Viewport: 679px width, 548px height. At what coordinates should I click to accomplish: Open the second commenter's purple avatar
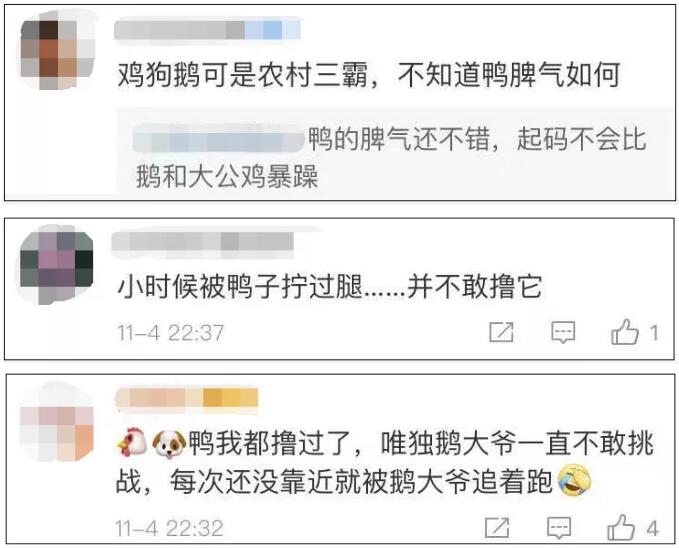click(x=57, y=265)
